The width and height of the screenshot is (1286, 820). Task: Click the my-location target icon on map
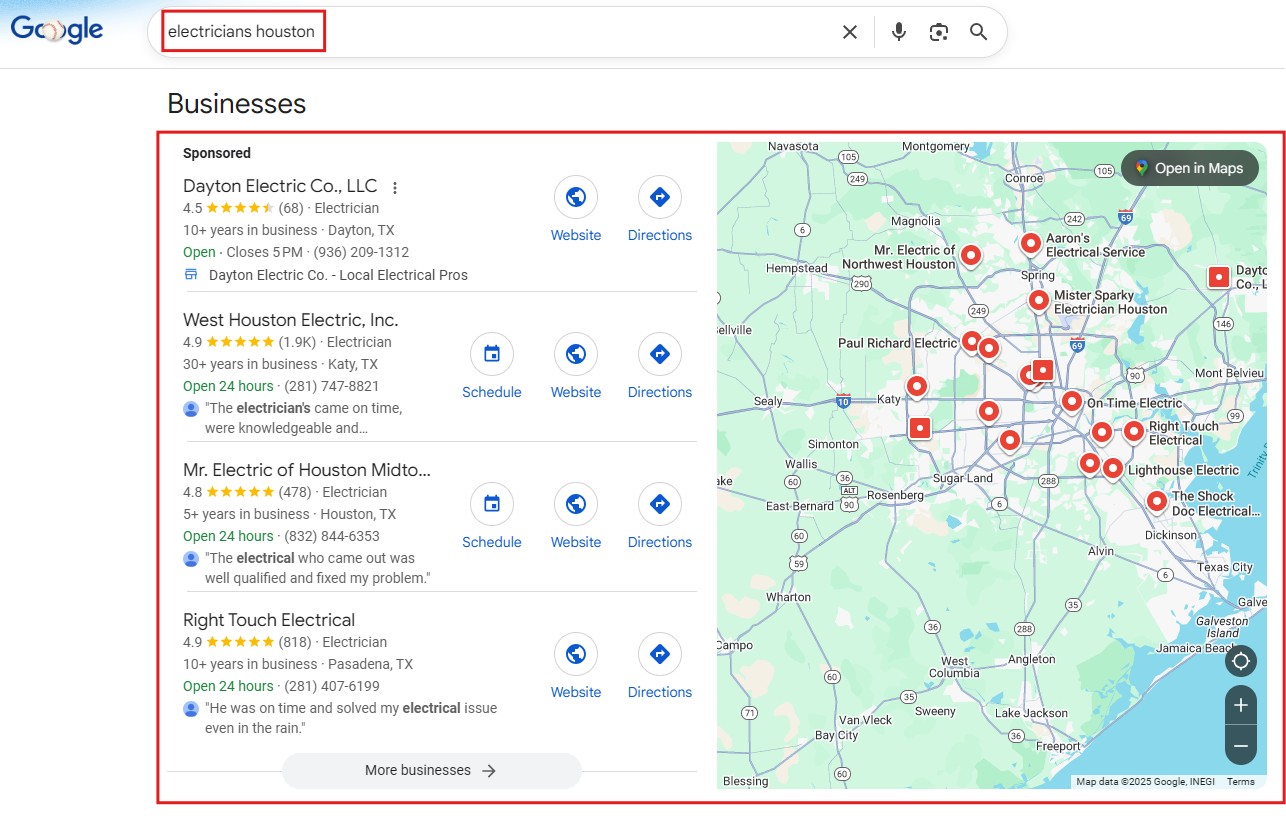click(1240, 661)
